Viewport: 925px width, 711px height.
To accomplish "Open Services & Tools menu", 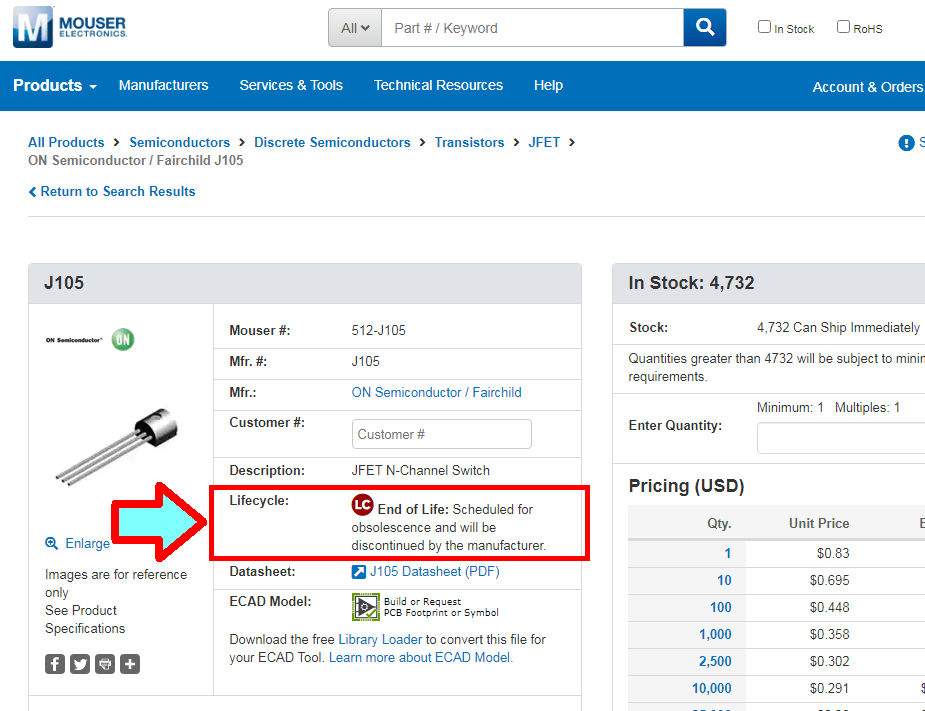I will [x=291, y=86].
